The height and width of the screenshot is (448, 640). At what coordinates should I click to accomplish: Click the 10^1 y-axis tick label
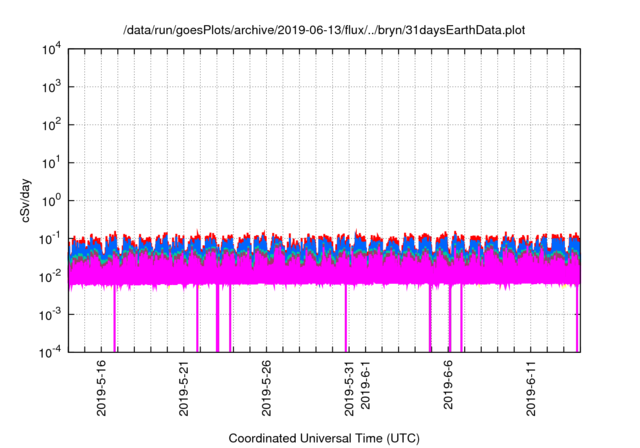pyautogui.click(x=52, y=163)
